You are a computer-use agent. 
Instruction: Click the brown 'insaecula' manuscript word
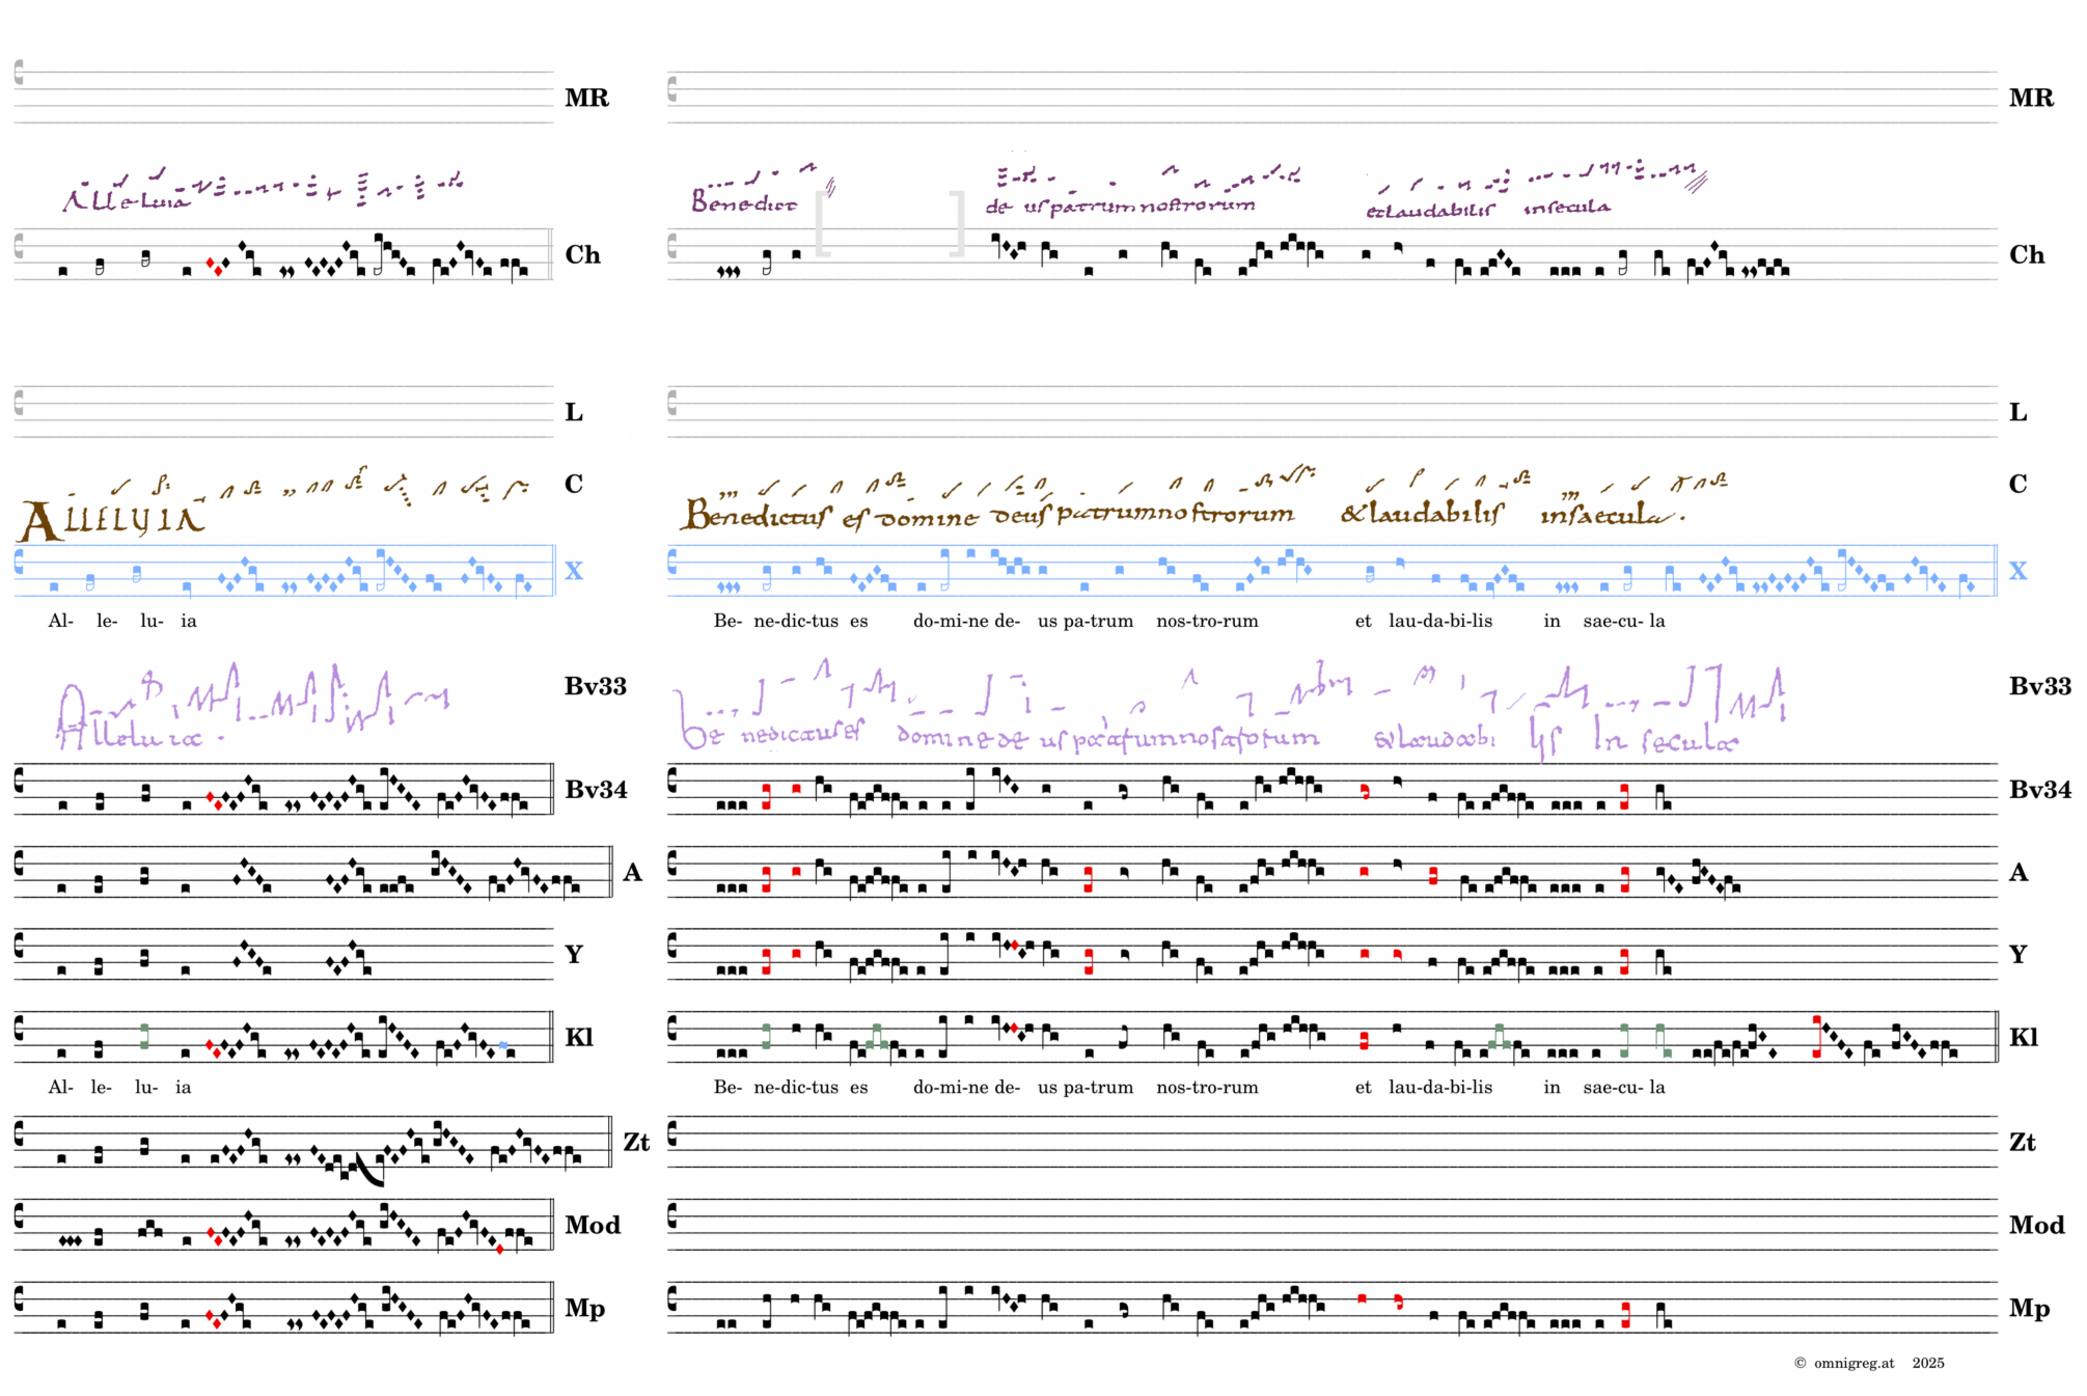1606,516
